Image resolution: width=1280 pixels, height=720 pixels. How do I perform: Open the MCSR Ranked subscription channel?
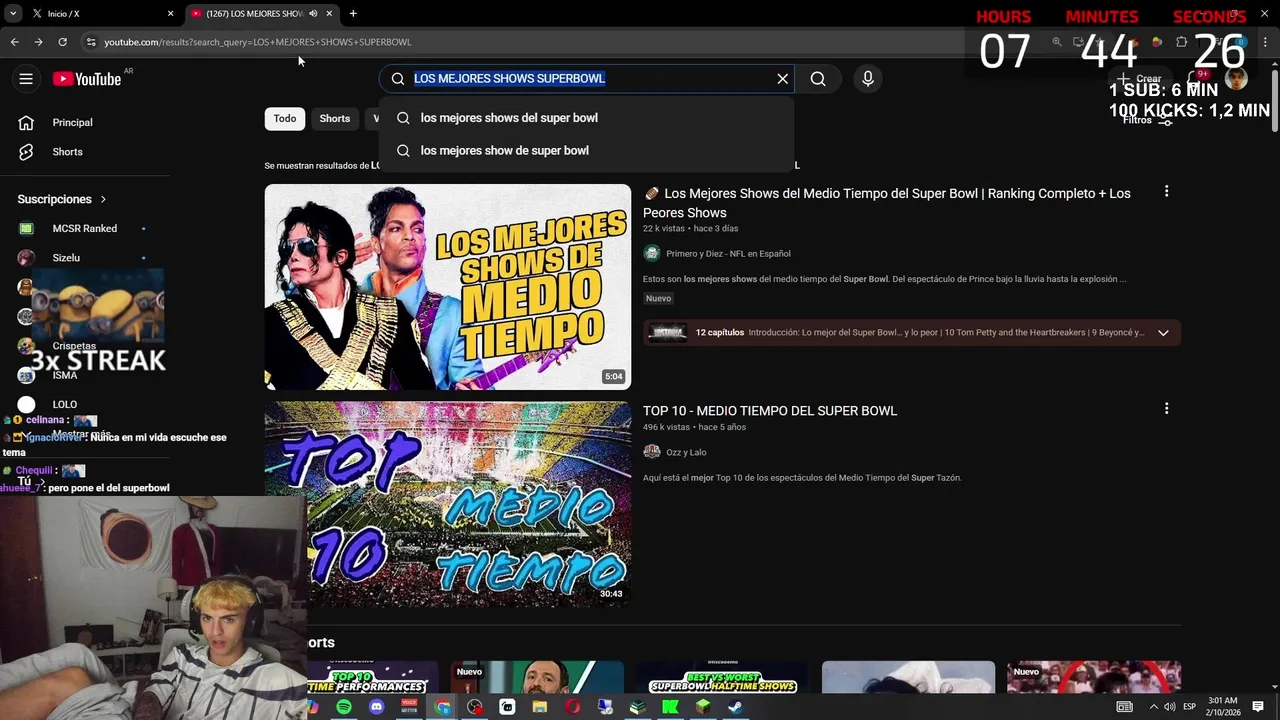84,229
